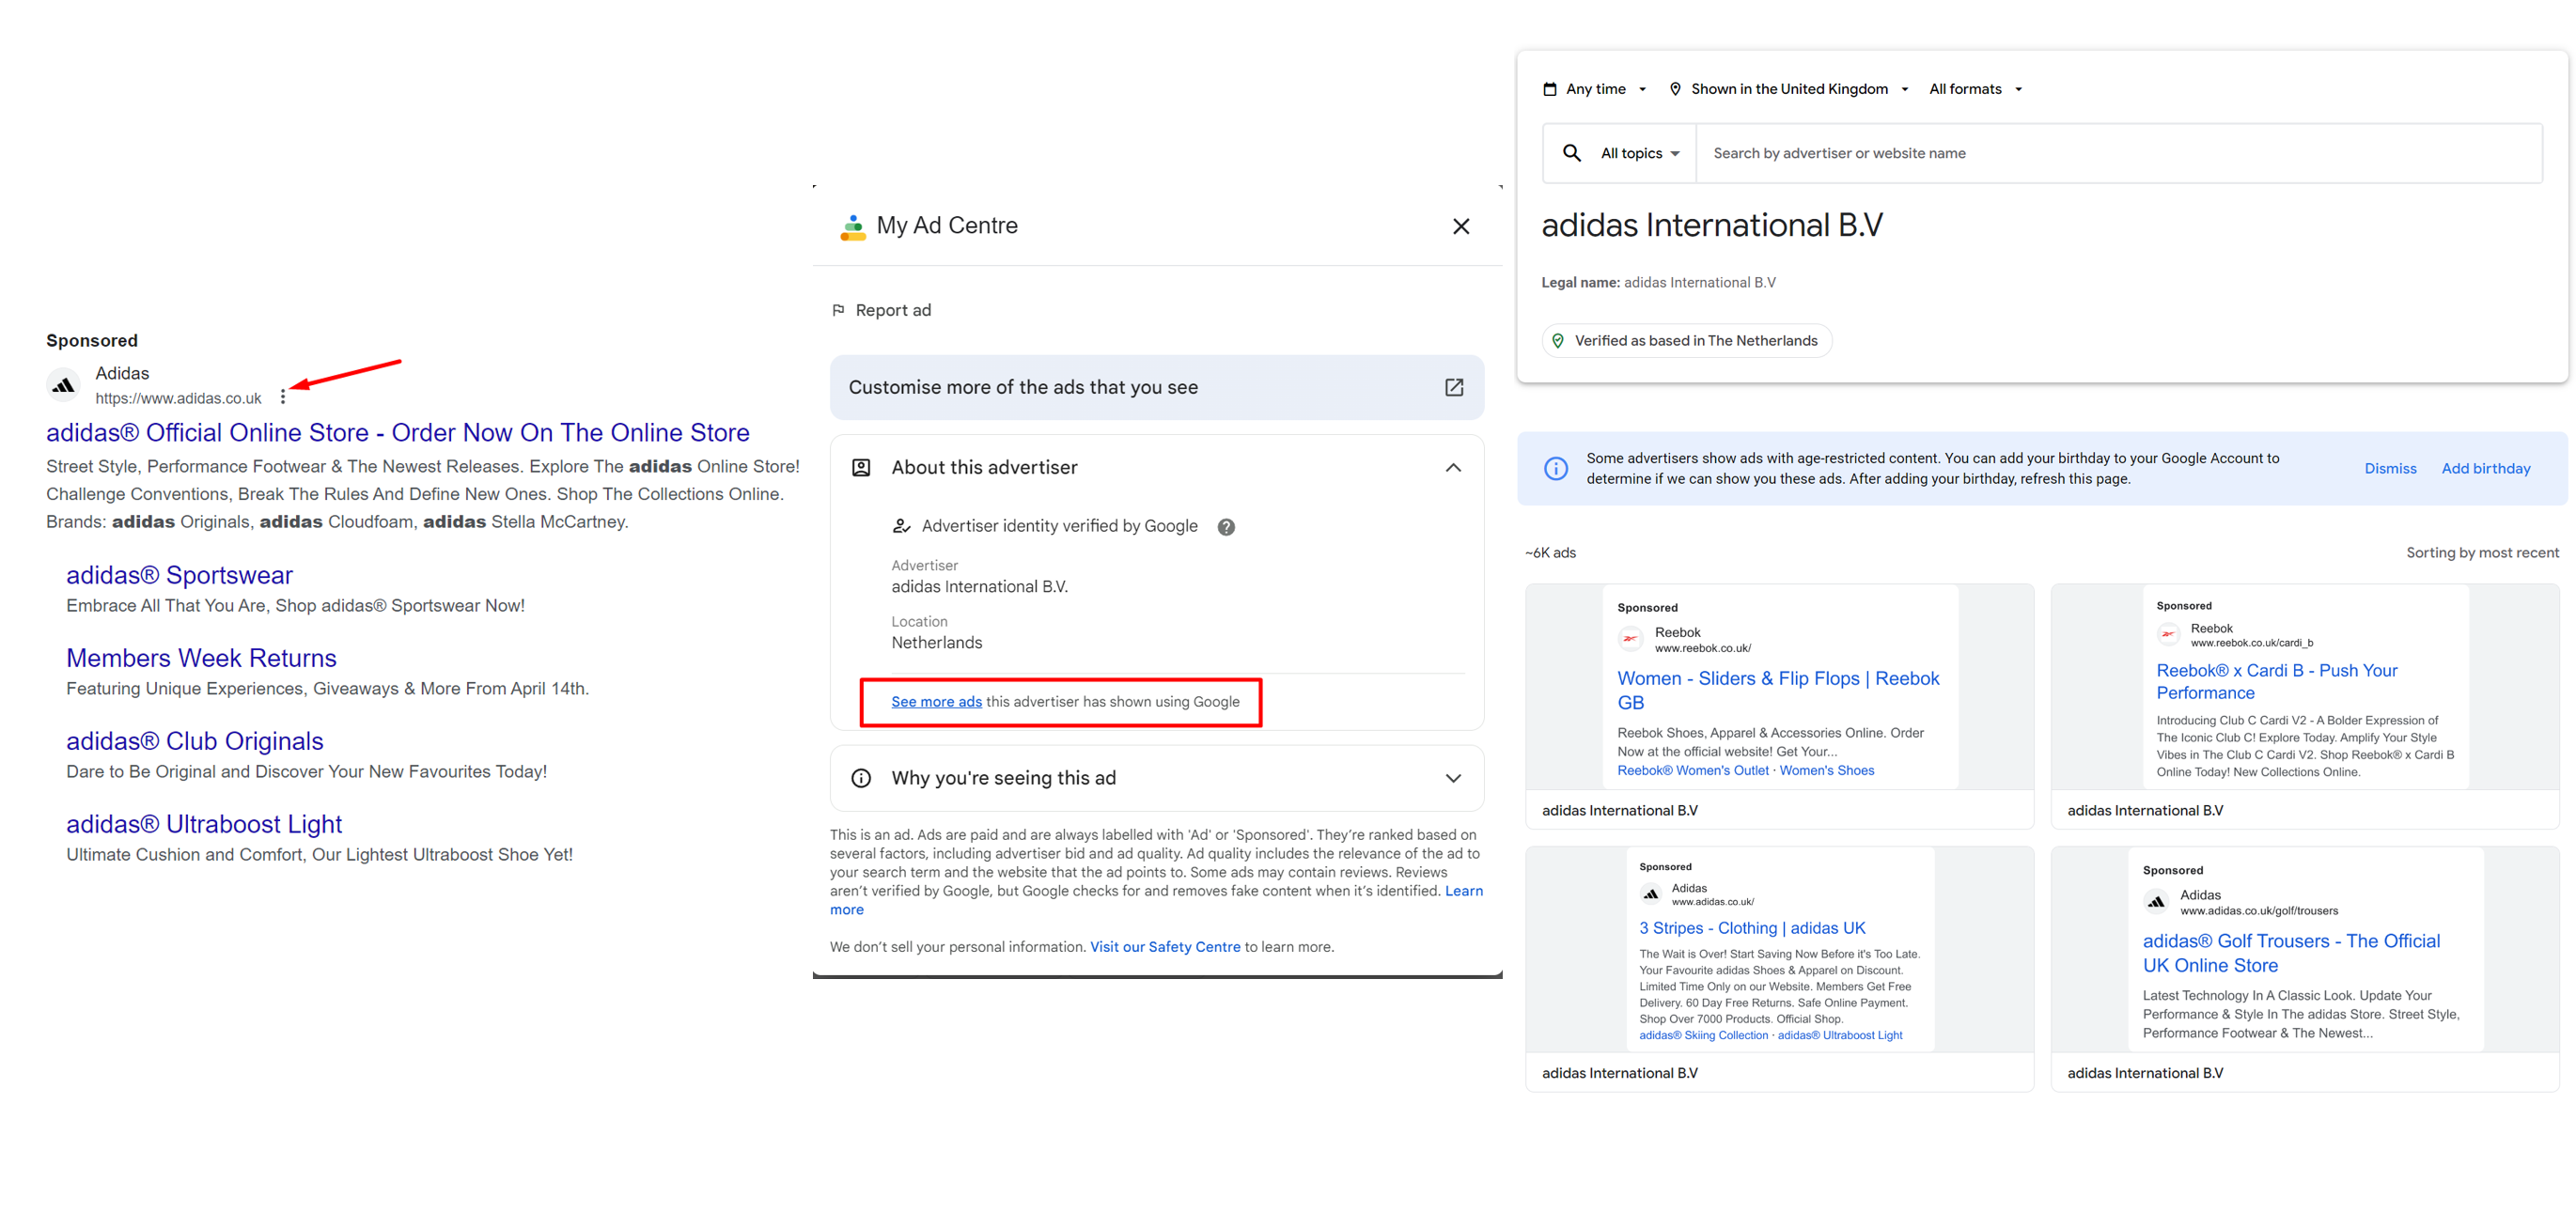The image size is (2576, 1228).
Task: Open the adidas Sportswear sitelink
Action: (x=179, y=575)
